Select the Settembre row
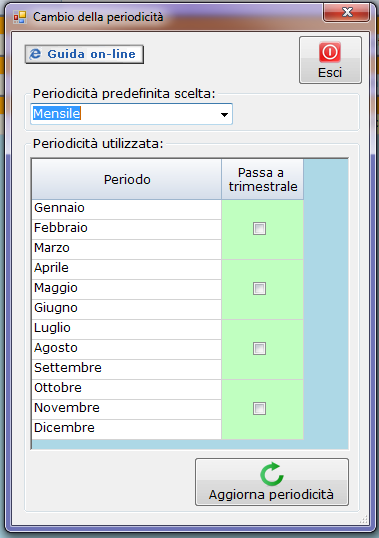Image resolution: width=379 pixels, height=538 pixels. (x=127, y=369)
